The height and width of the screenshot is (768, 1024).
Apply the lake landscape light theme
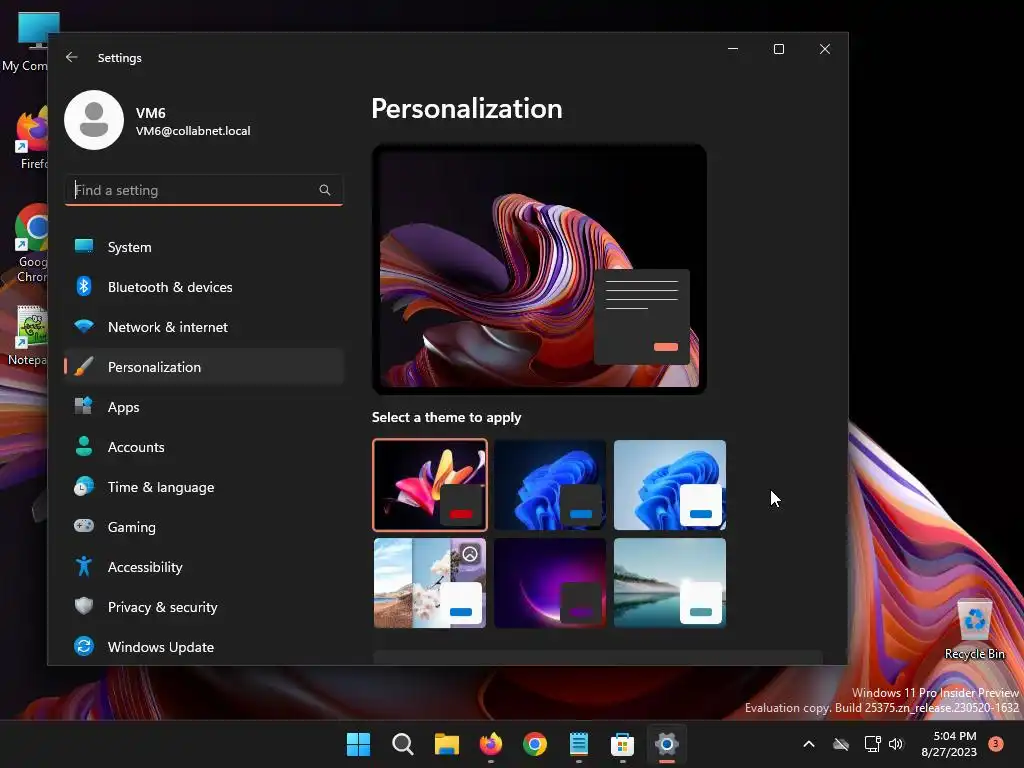pyautogui.click(x=670, y=583)
